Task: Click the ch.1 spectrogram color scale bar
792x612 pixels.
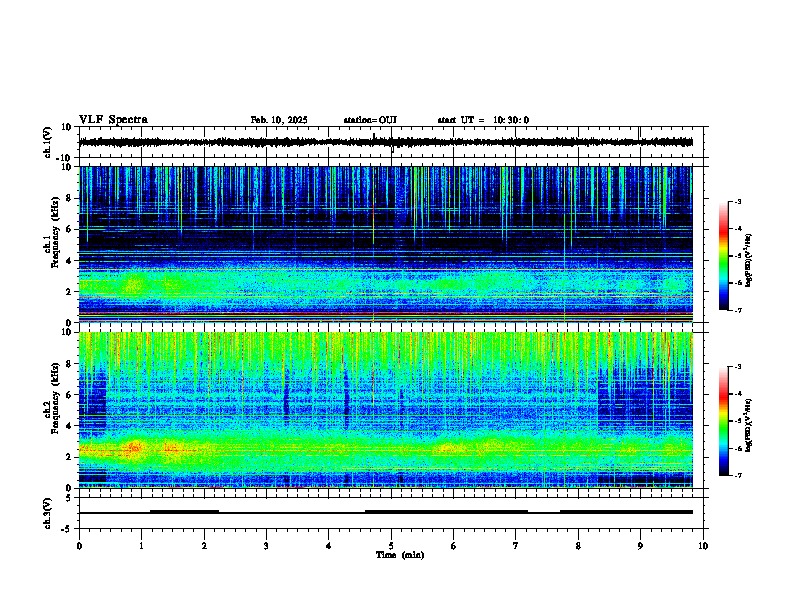Action: tap(723, 256)
